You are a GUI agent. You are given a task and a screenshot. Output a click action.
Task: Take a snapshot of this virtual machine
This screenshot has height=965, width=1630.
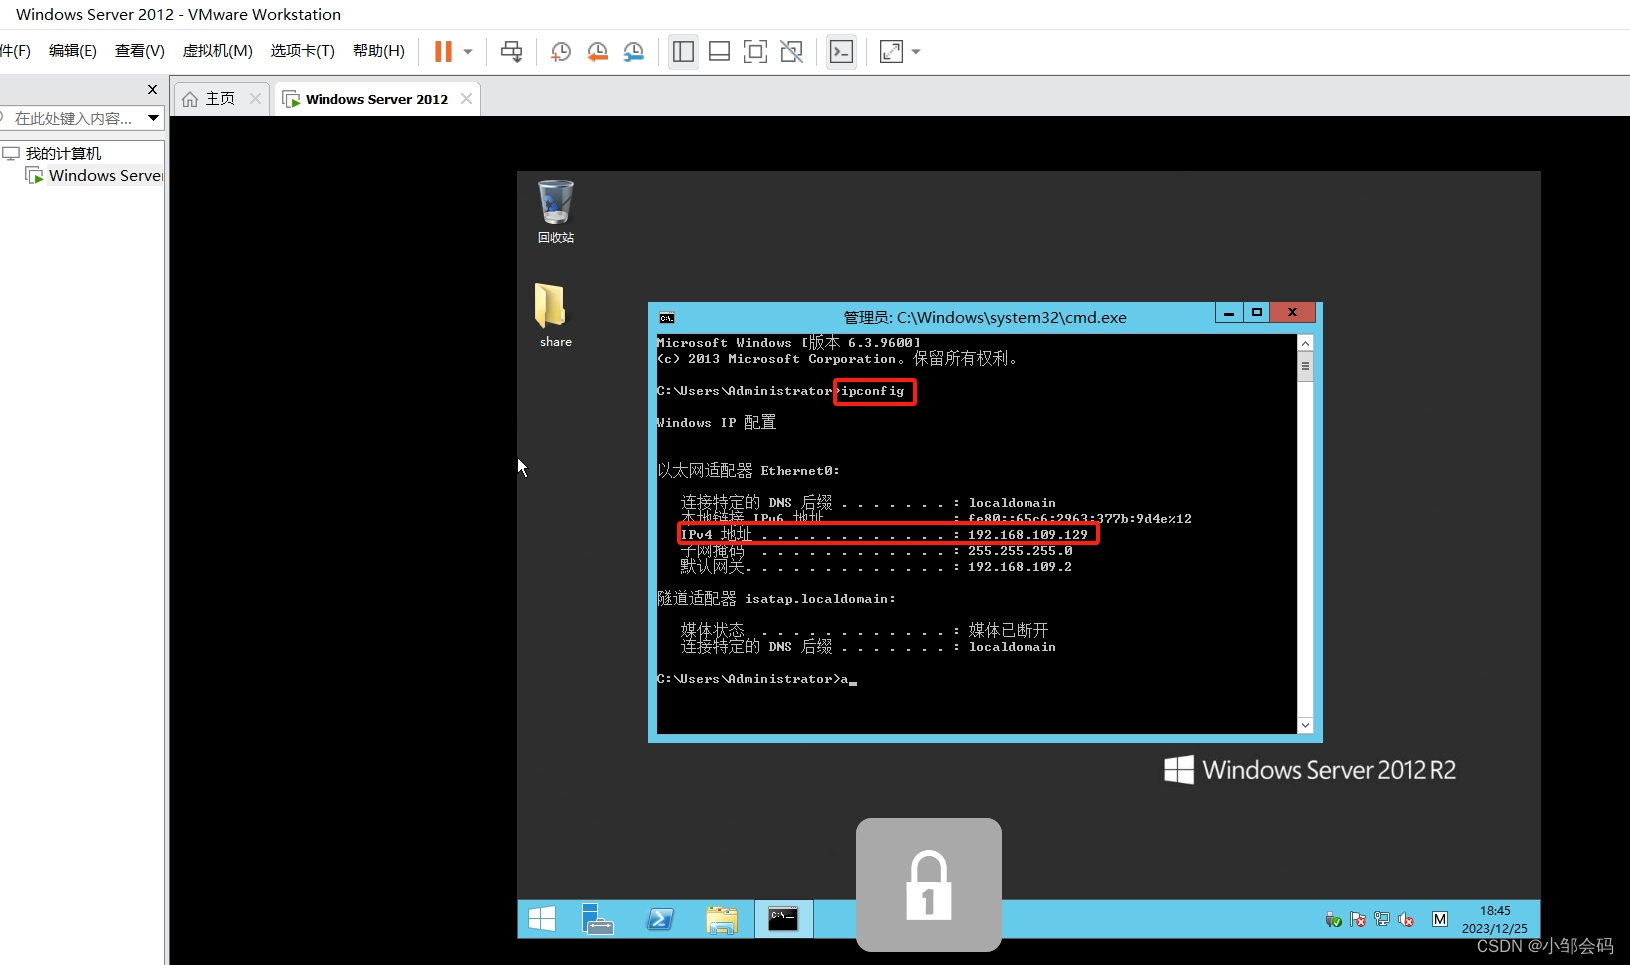click(560, 52)
